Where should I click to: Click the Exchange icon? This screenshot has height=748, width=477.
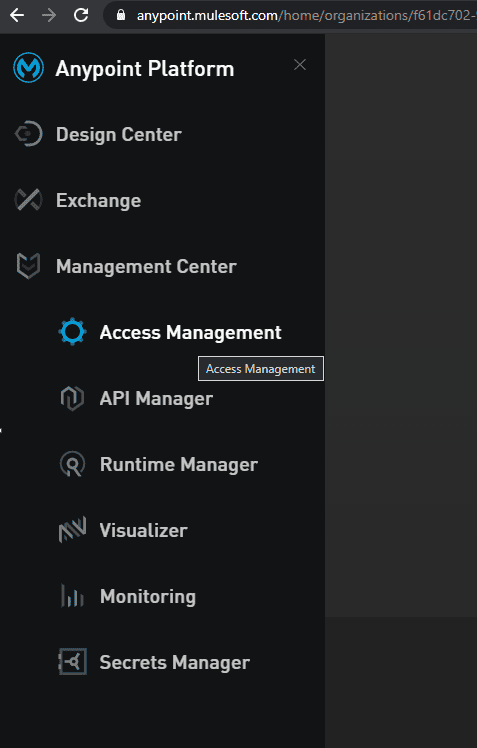pyautogui.click(x=28, y=200)
